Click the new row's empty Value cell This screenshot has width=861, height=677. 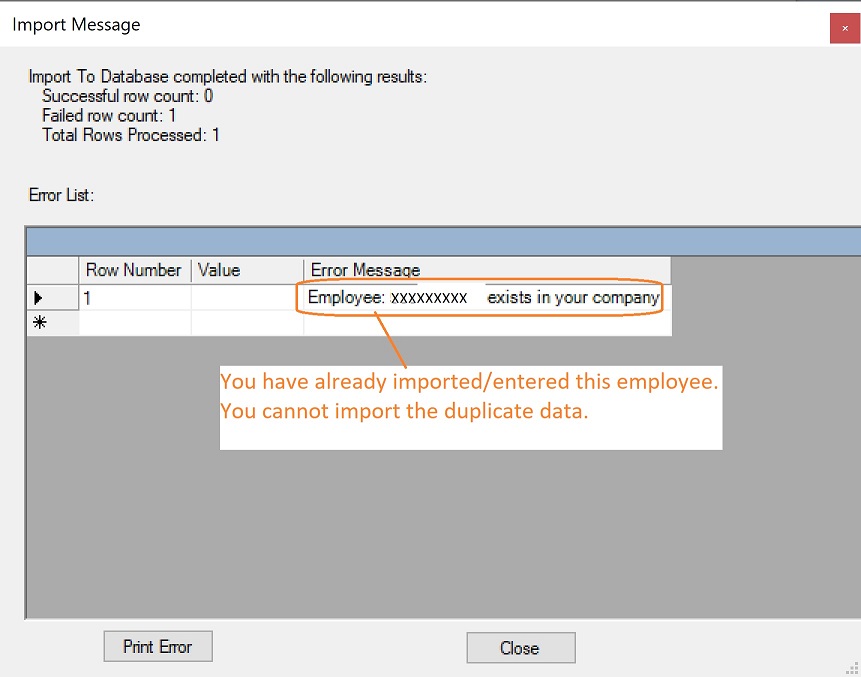point(246,323)
